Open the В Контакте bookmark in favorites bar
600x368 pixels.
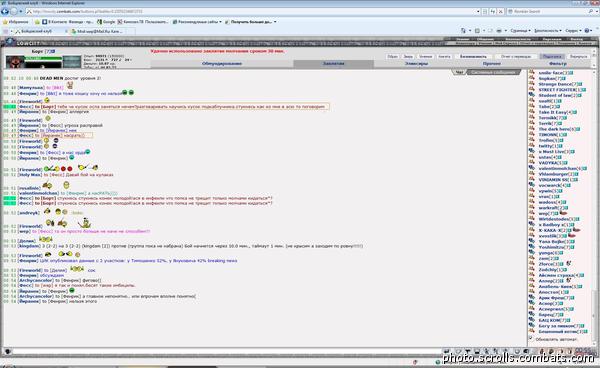(67, 22)
